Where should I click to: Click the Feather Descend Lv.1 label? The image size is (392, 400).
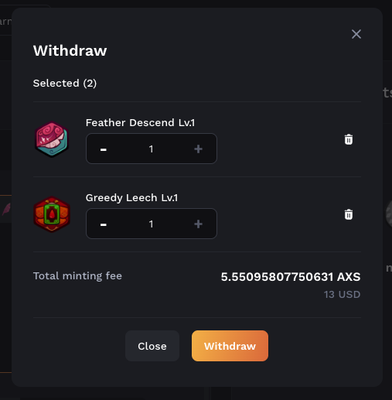[140, 123]
